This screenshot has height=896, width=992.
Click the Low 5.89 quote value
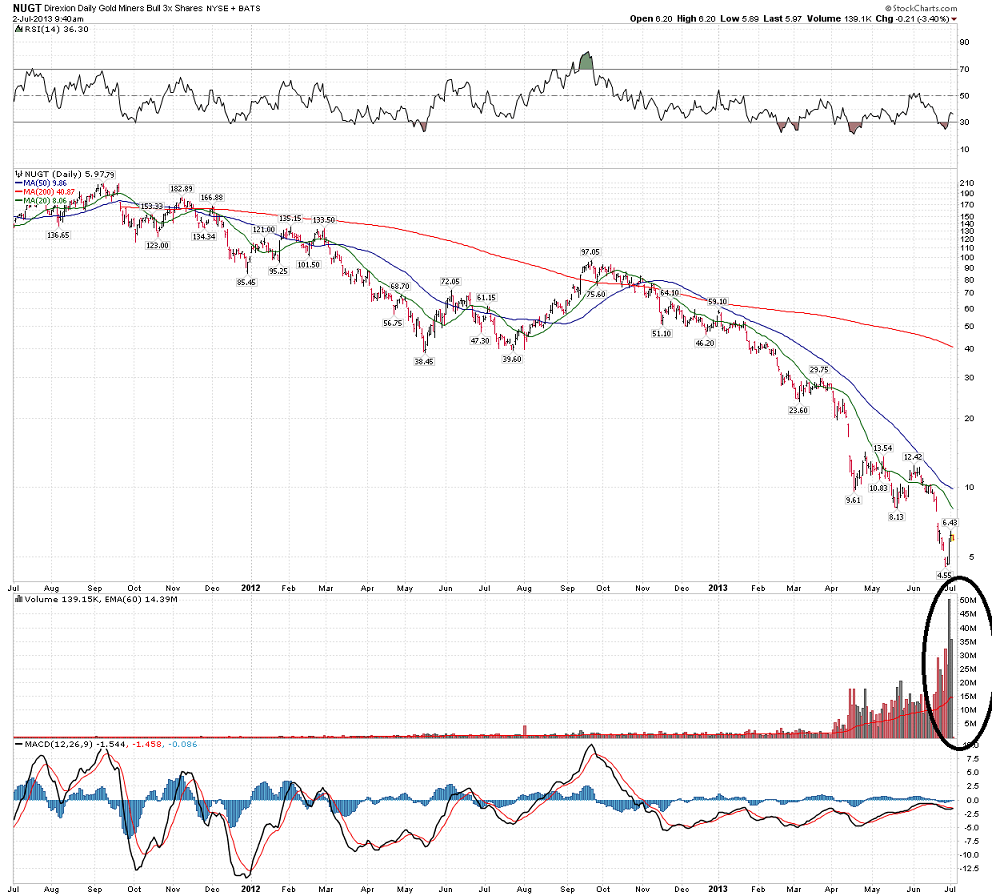point(739,19)
